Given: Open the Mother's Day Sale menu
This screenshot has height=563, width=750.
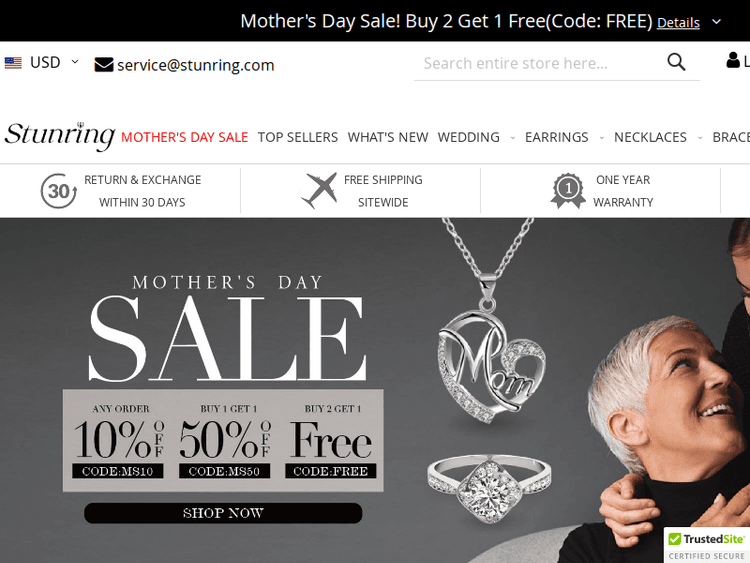Looking at the screenshot, I should [185, 137].
